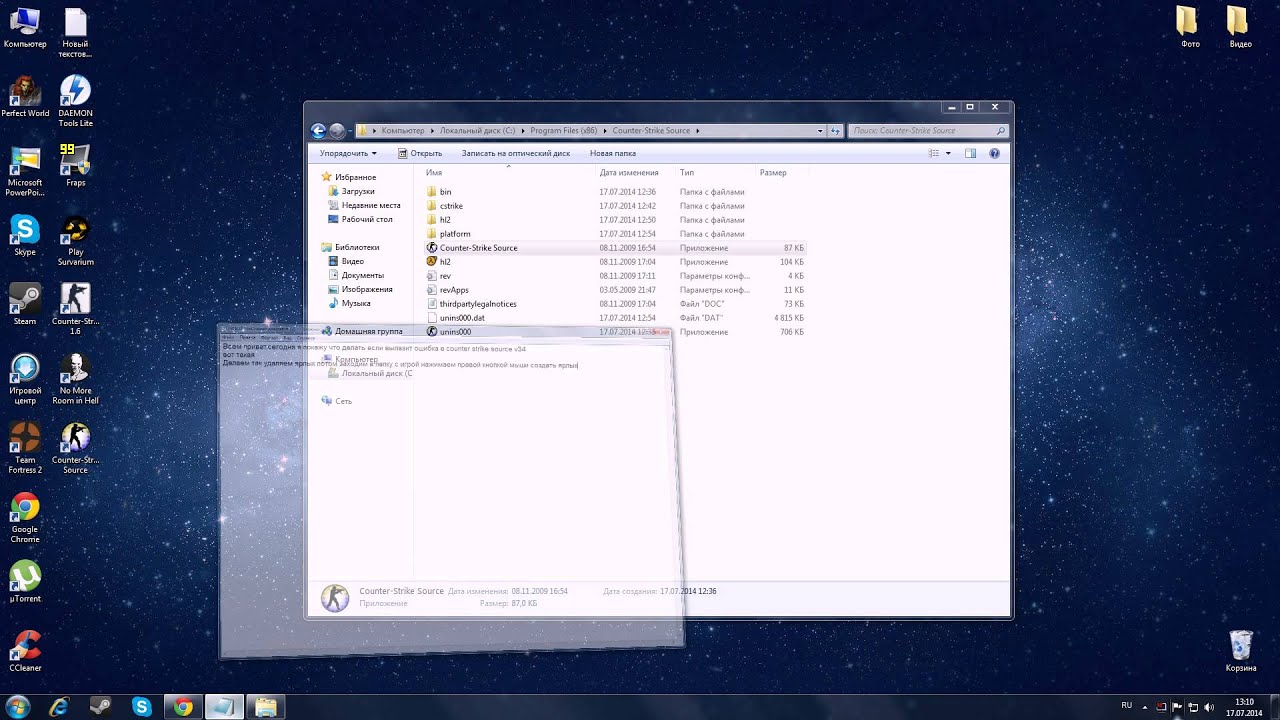Screen dimensions: 1280x720
Task: Select the CCleaner desktop icon
Action: tap(25, 652)
